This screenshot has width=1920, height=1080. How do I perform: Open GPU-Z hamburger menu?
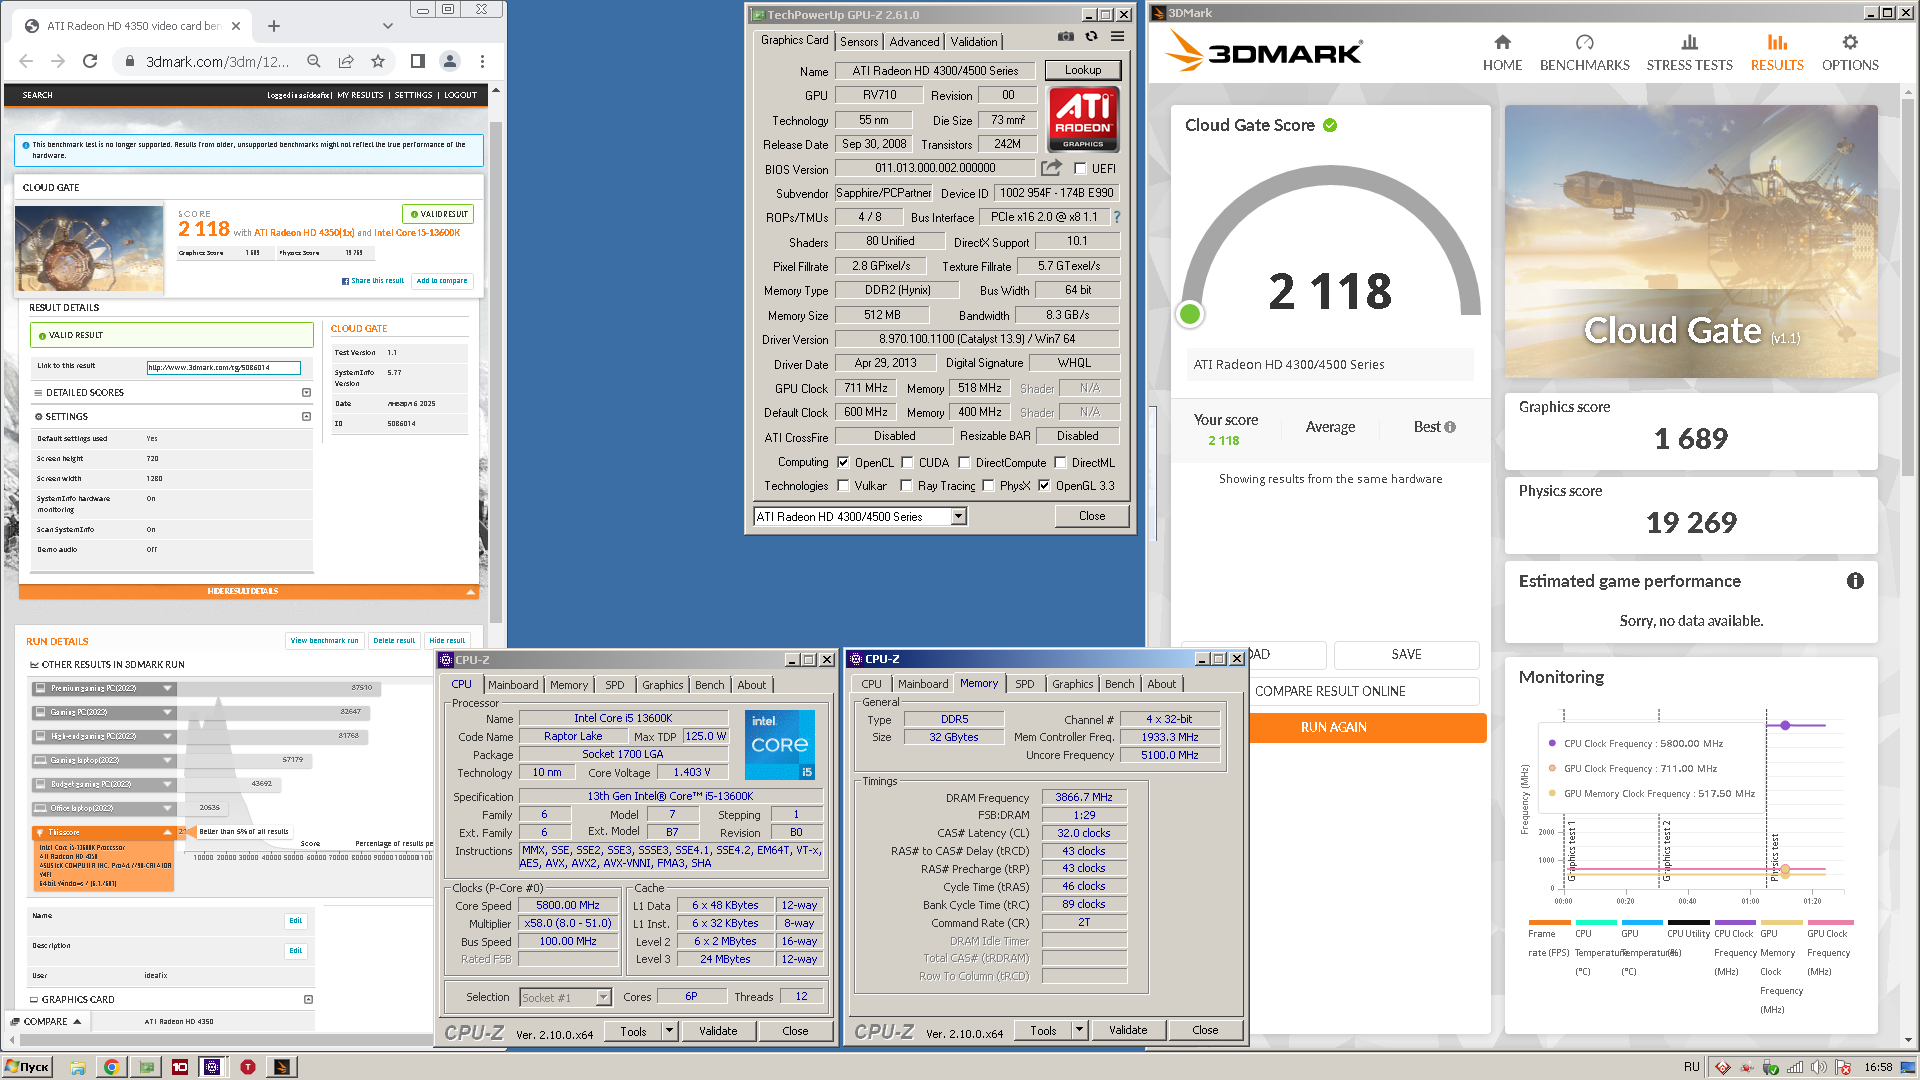coord(1118,37)
